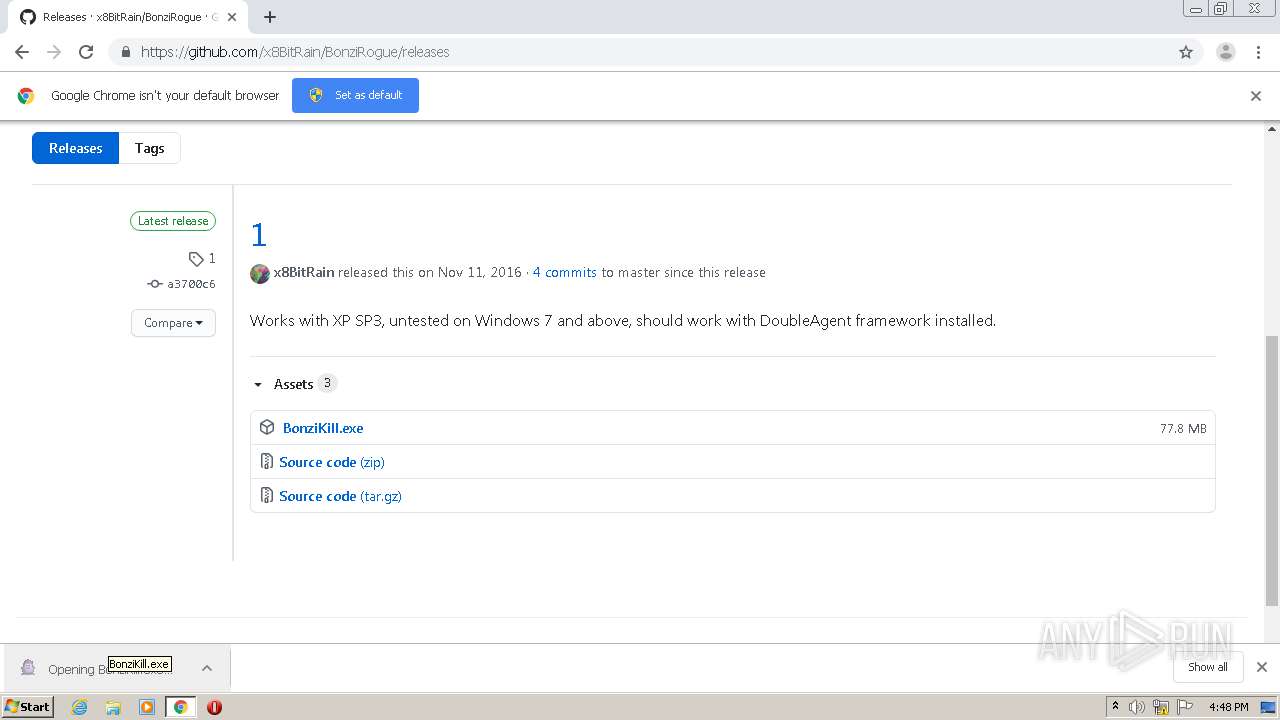
Task: Click the Latest release badge
Action: [x=173, y=221]
